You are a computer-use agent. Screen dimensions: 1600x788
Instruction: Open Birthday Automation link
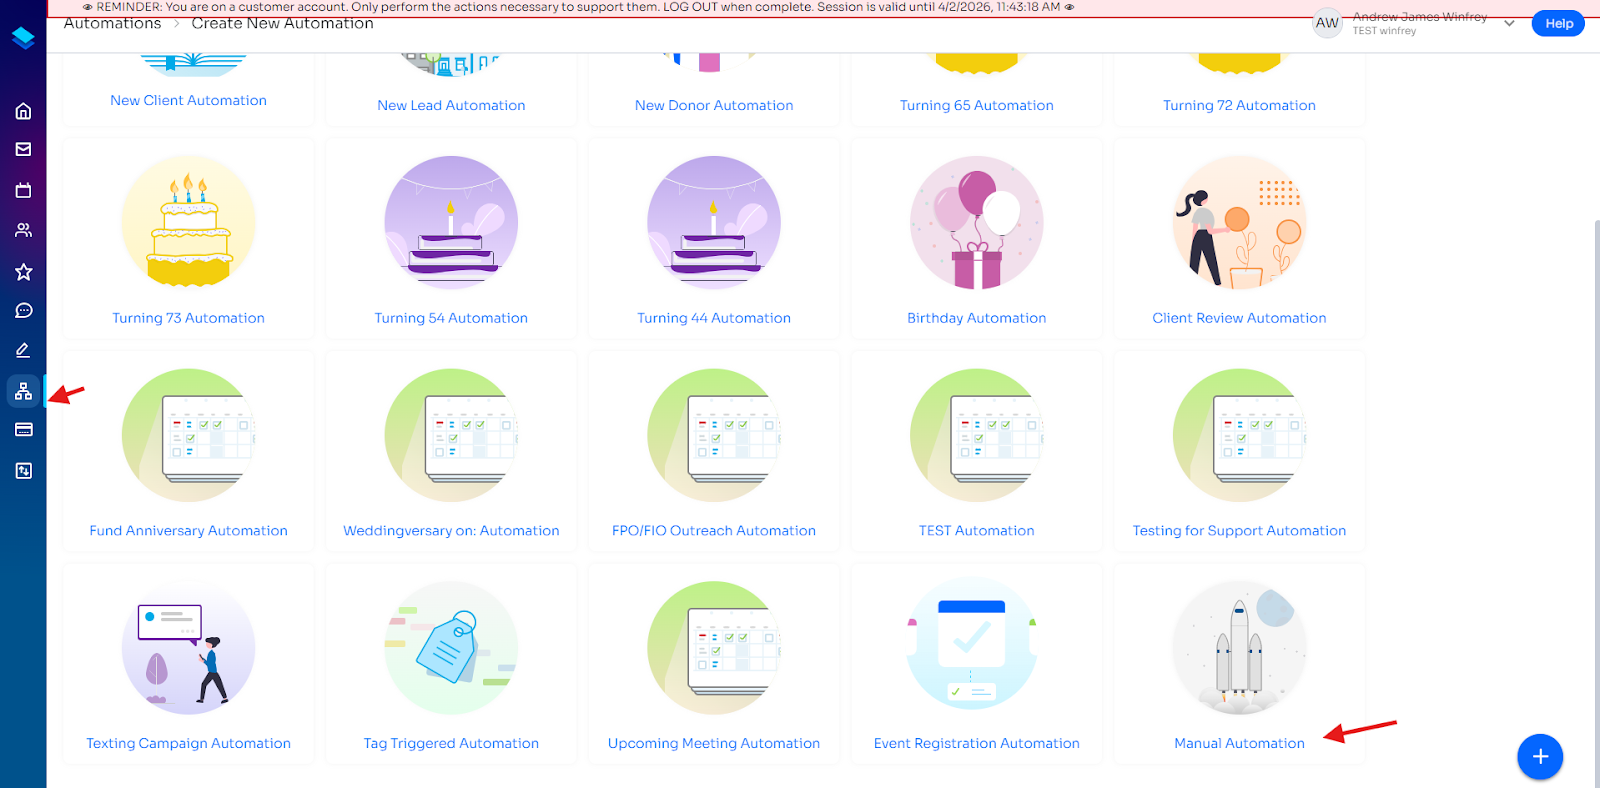[x=977, y=318]
